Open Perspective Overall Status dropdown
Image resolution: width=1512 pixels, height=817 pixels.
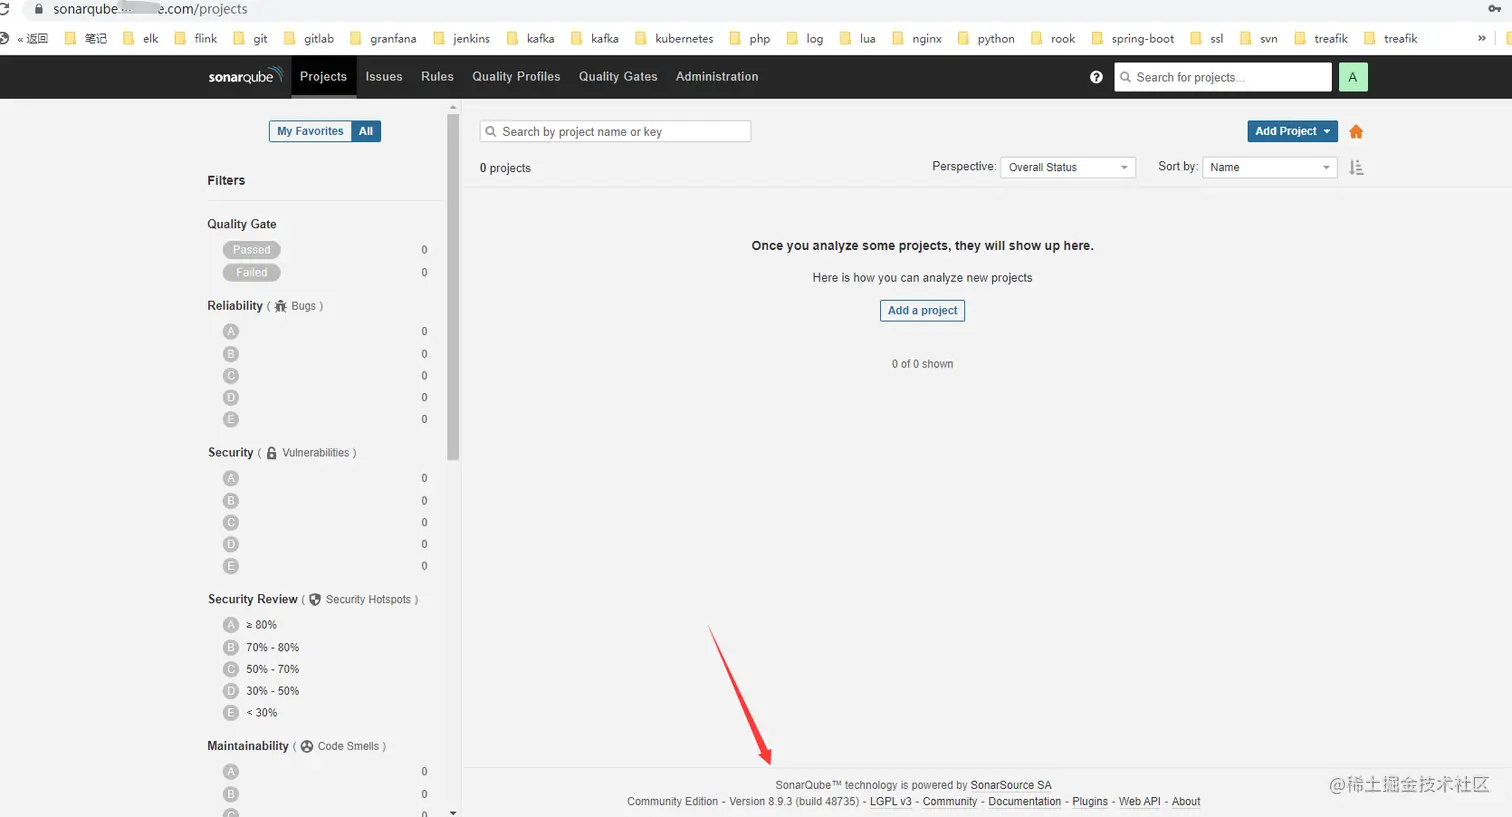pos(1067,167)
